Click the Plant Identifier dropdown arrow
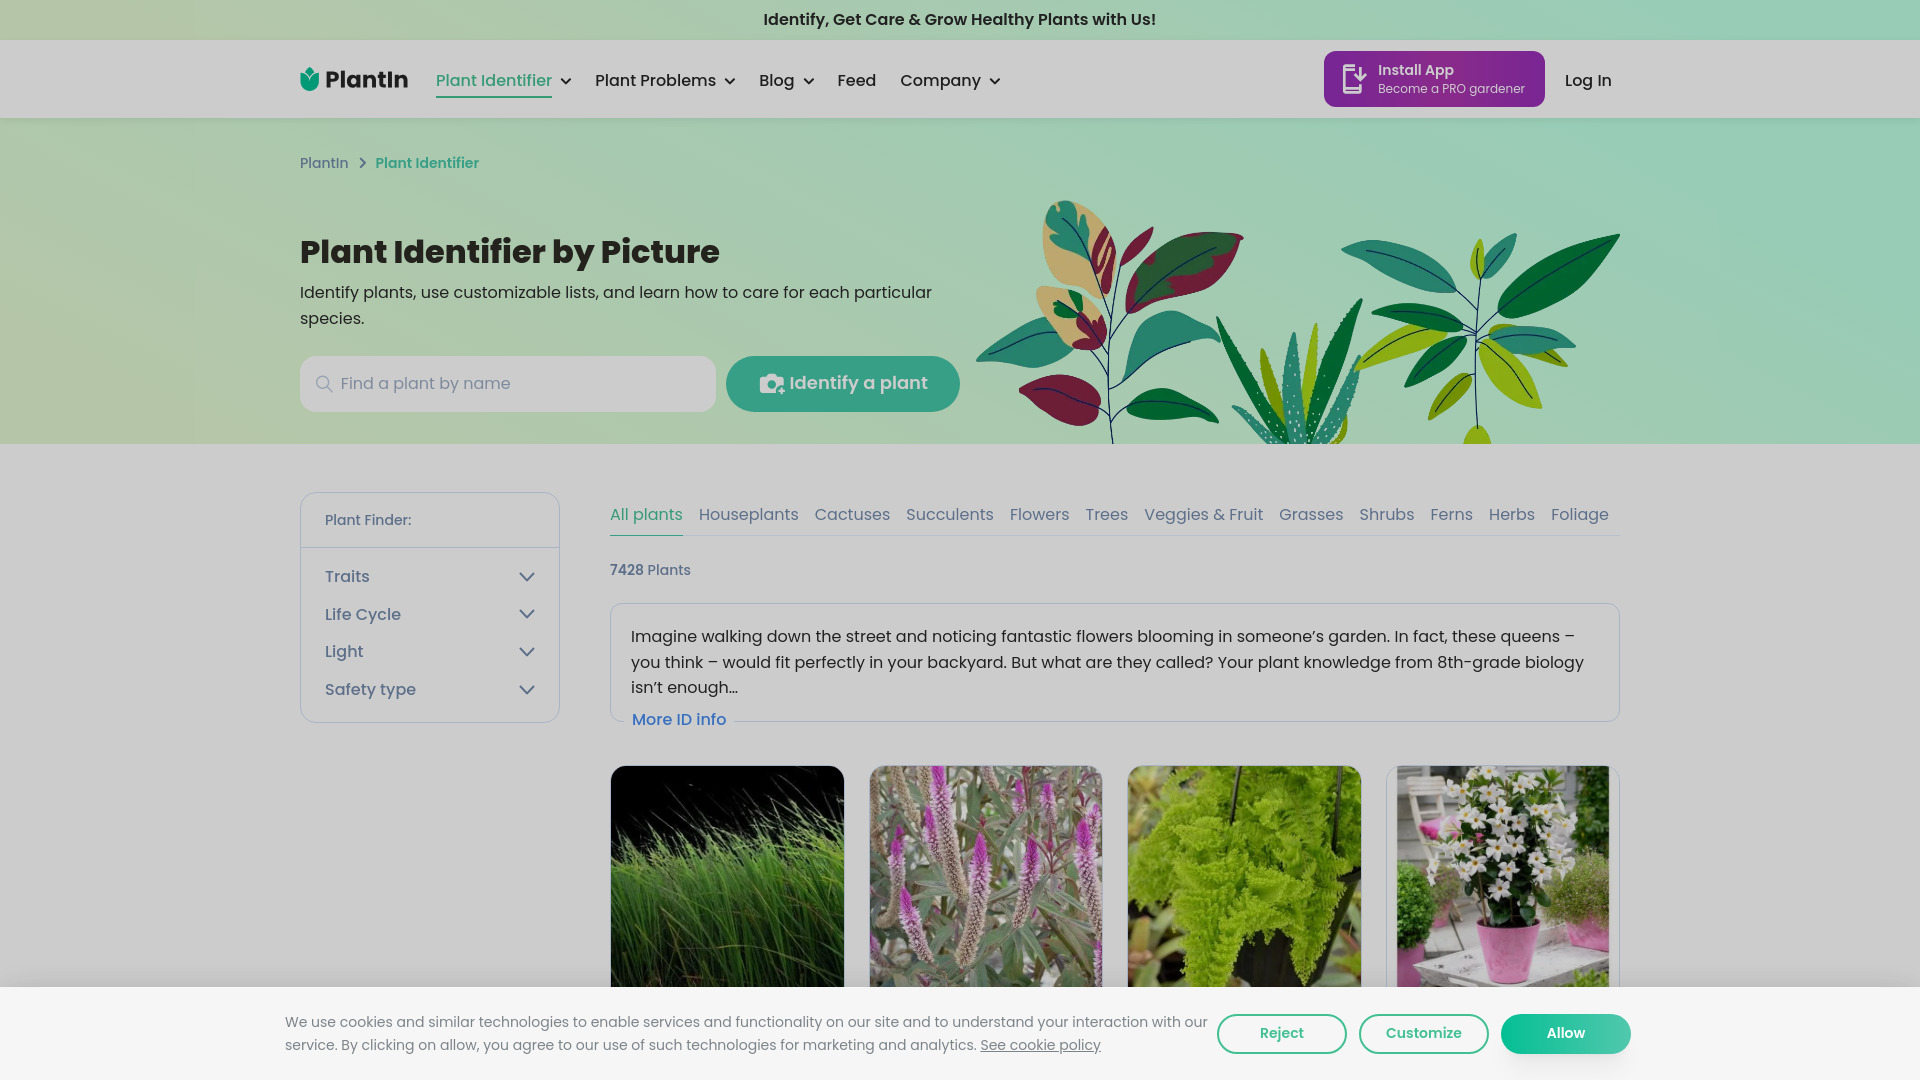The width and height of the screenshot is (1920, 1080). tap(566, 80)
